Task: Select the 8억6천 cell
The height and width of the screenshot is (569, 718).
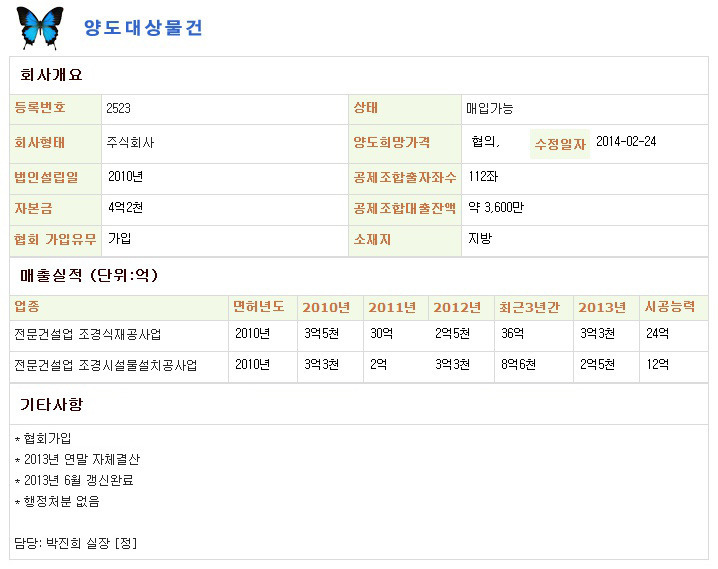Action: [x=518, y=364]
